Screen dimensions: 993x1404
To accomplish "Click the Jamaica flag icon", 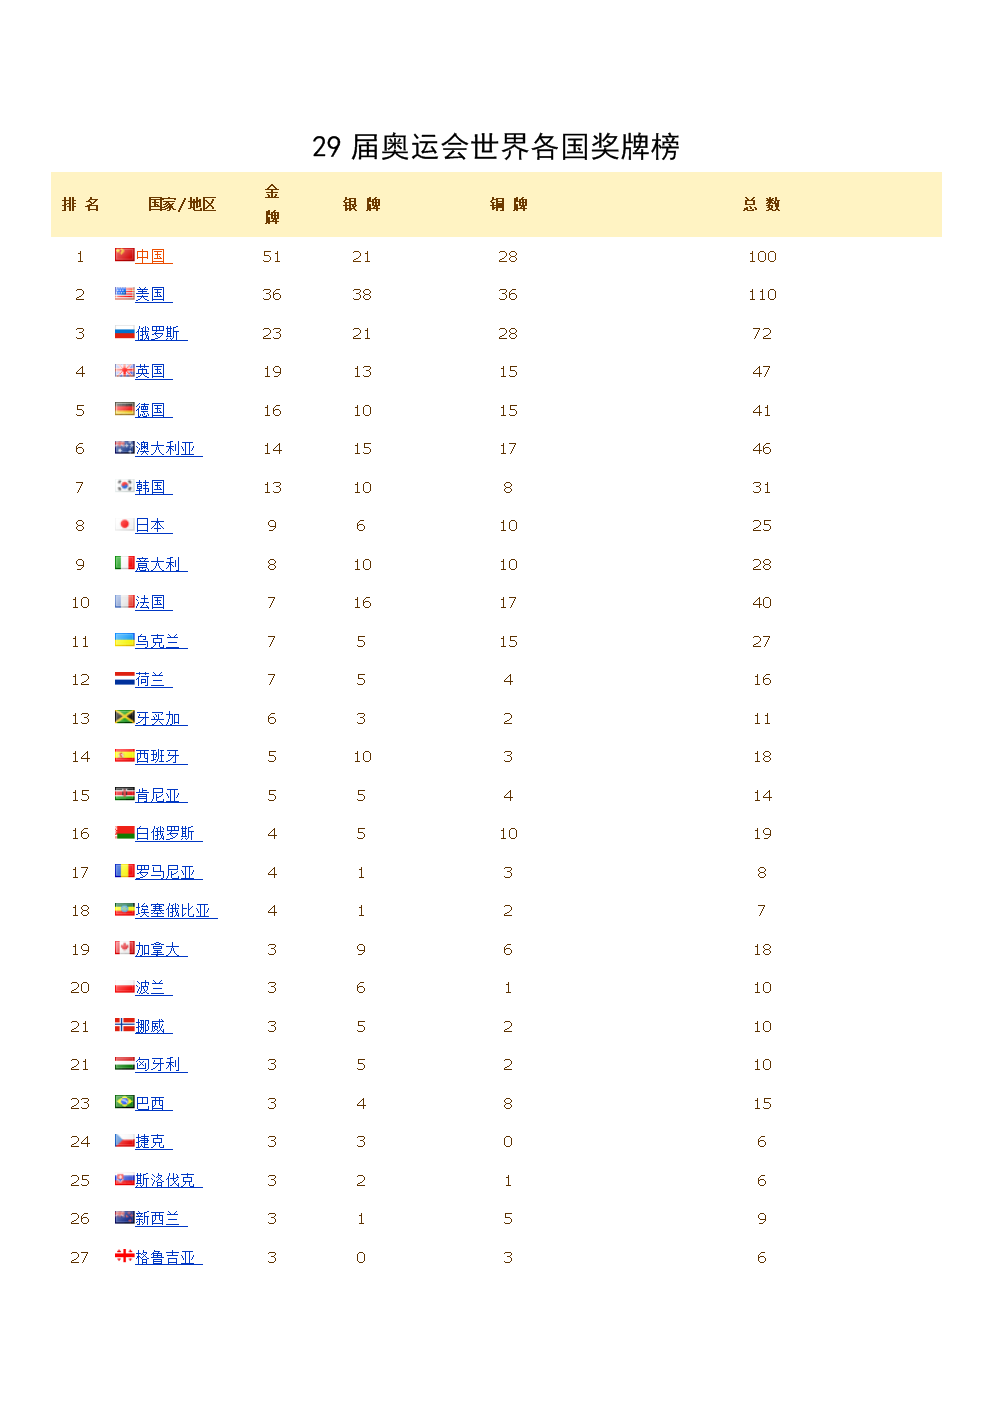I will click(x=124, y=717).
